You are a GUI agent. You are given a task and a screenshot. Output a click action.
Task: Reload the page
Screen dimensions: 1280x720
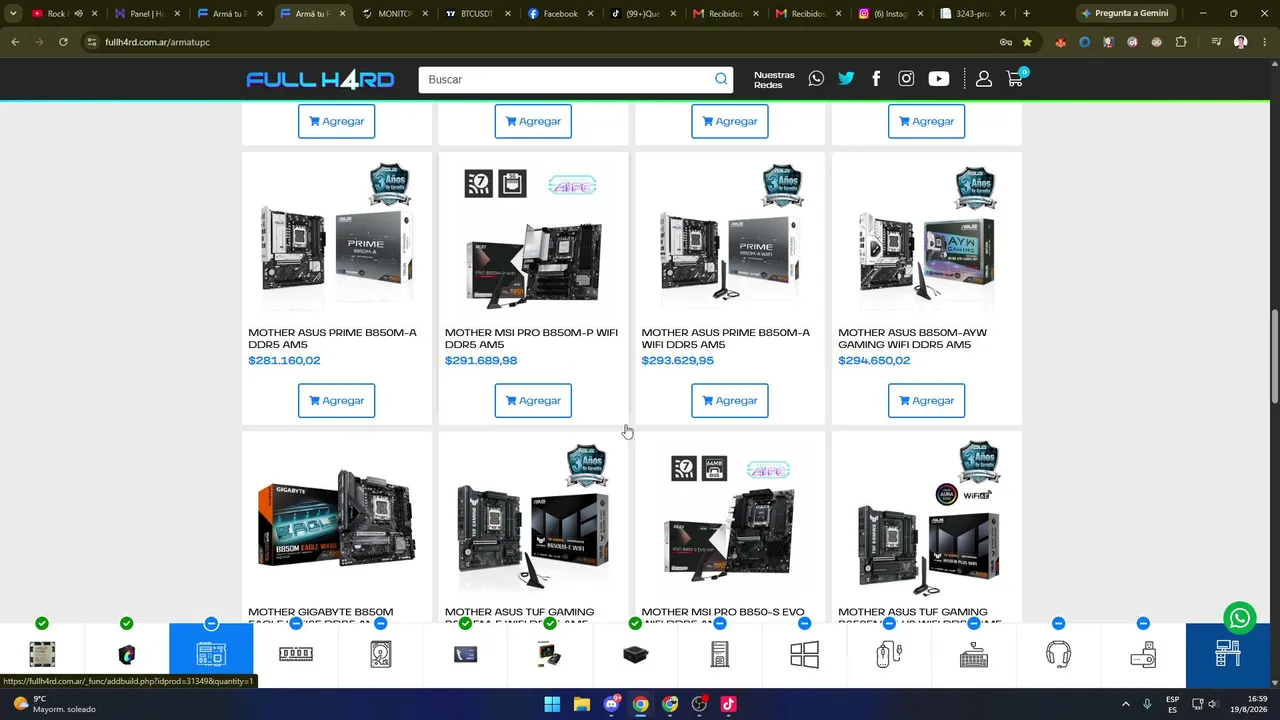63,42
